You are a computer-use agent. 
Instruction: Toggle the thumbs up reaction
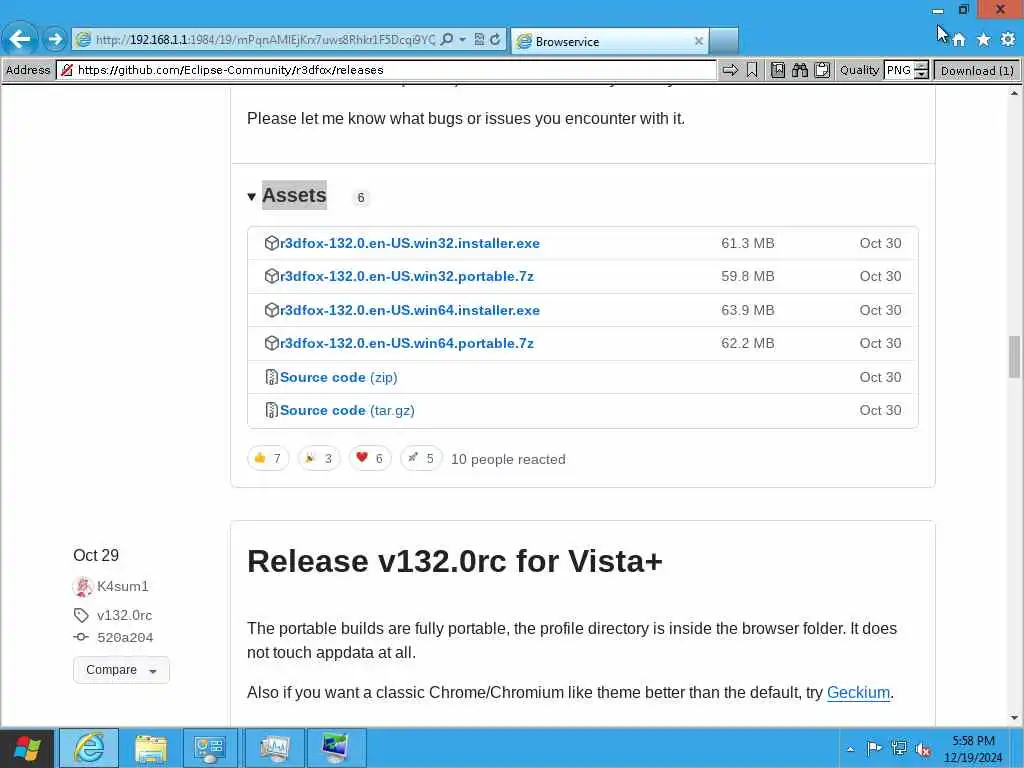[268, 458]
